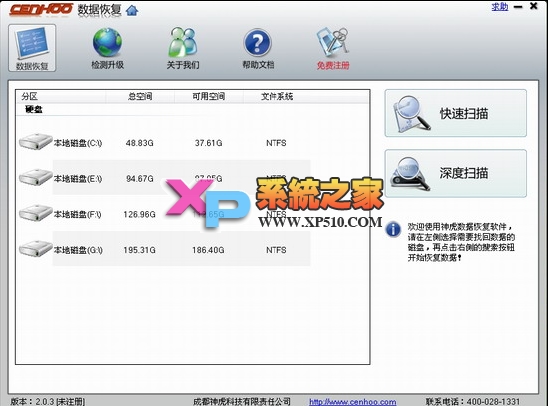Click free space value 37.61G
The image size is (548, 406).
208,143
